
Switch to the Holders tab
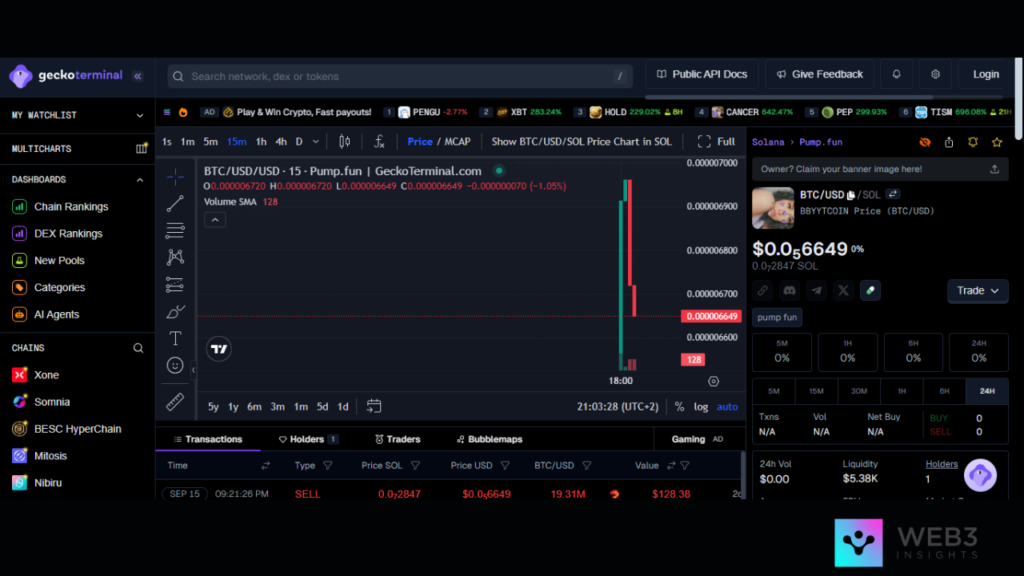[x=308, y=440]
